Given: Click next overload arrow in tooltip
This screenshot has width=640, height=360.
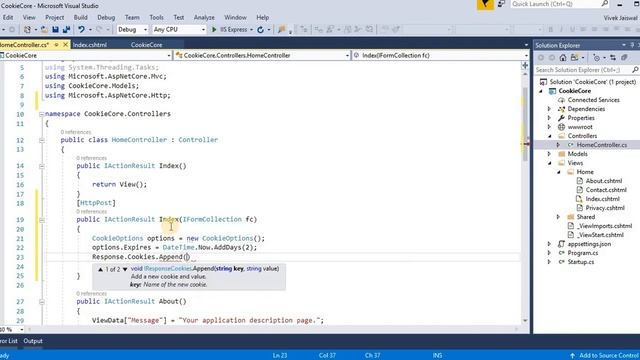Looking at the screenshot, I should tap(125, 269).
